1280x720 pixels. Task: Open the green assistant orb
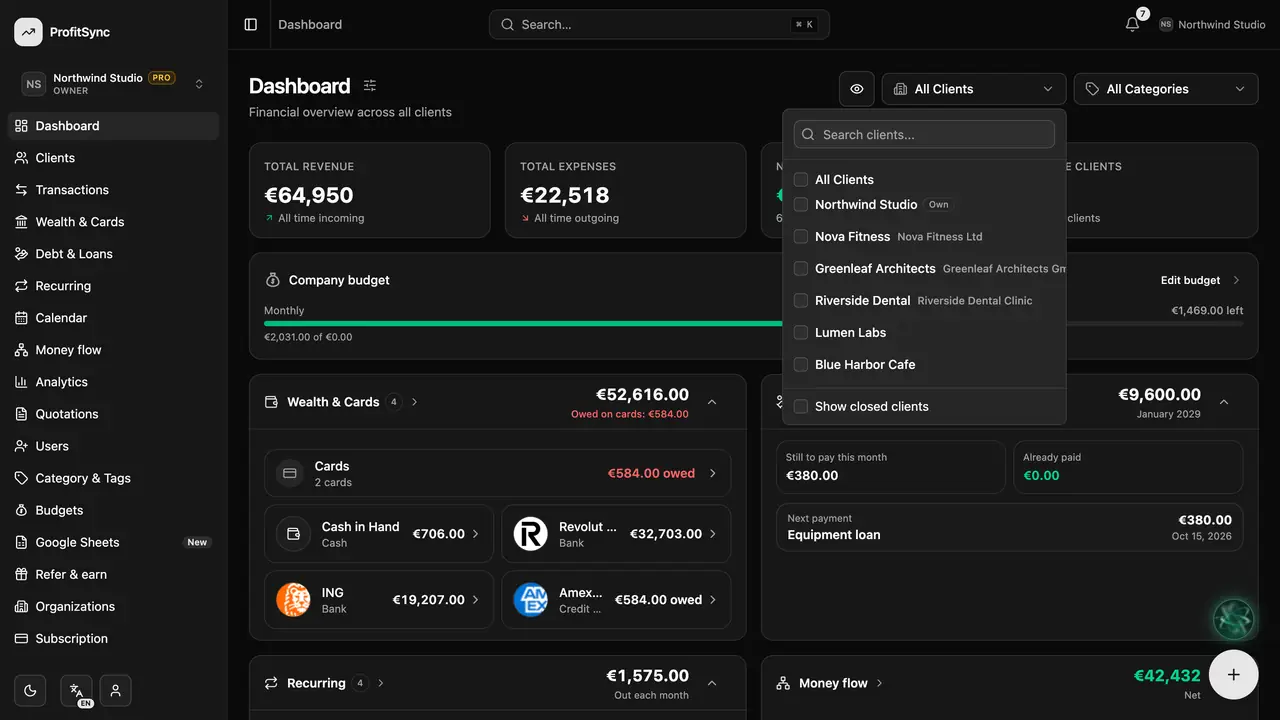point(1233,619)
